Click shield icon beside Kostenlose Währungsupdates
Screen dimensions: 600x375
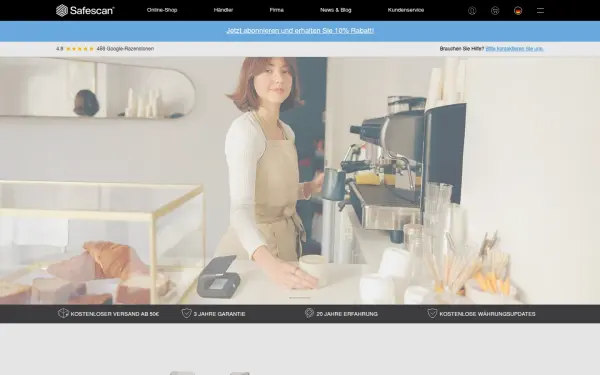coord(432,313)
